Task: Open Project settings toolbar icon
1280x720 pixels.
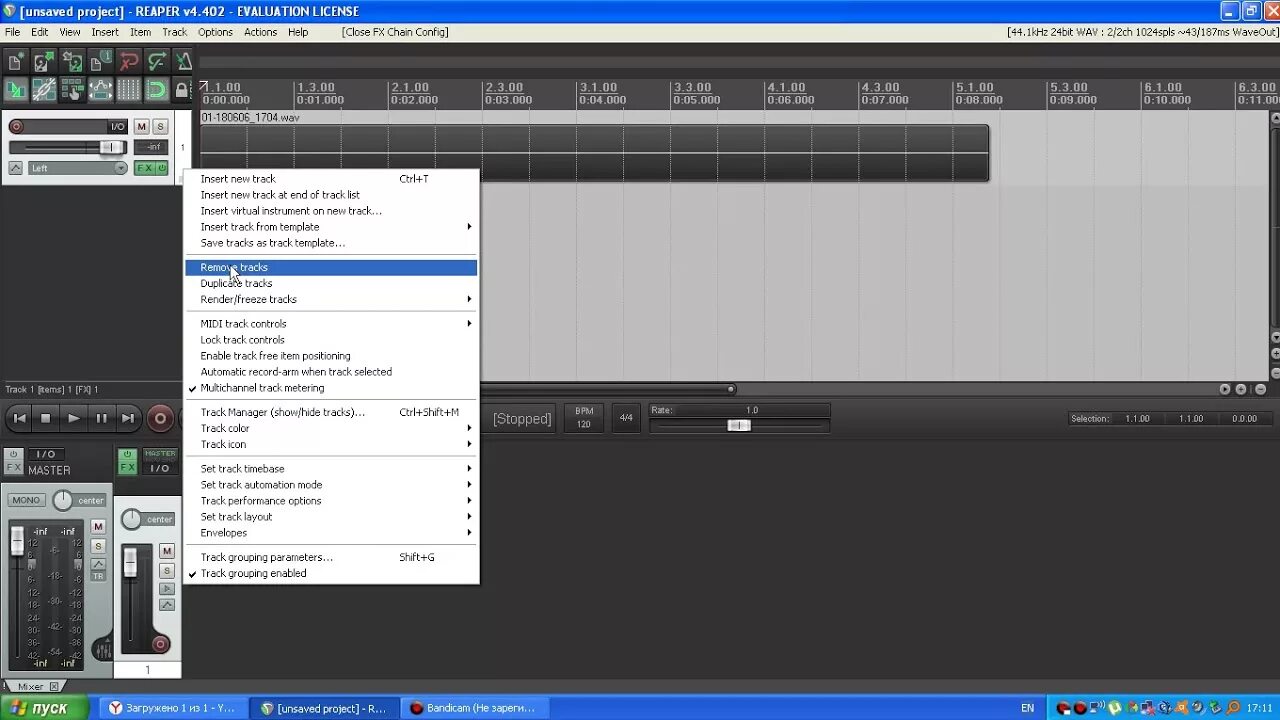Action: (100, 62)
